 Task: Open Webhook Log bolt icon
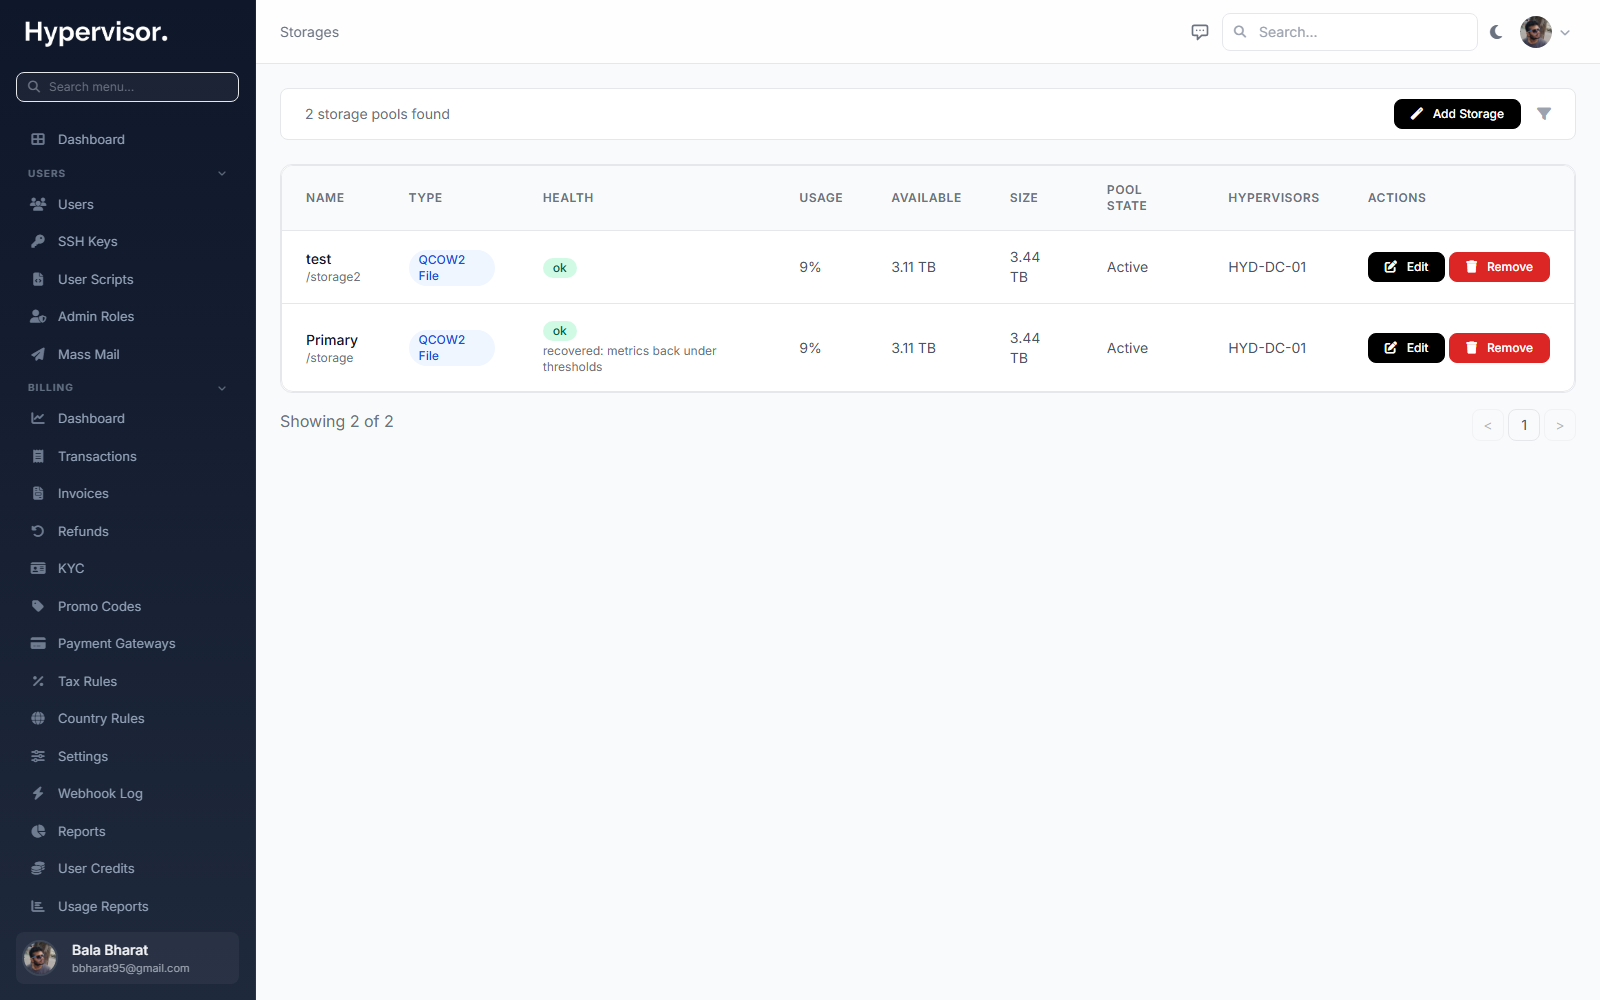[38, 793]
